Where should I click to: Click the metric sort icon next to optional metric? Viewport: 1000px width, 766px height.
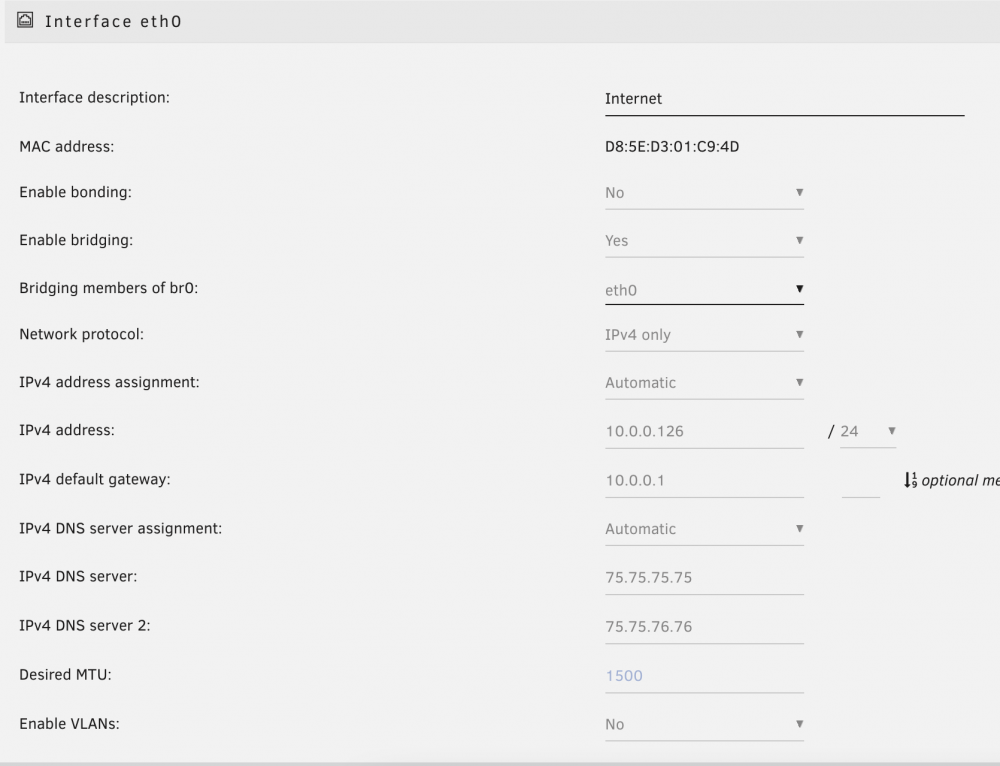click(910, 480)
